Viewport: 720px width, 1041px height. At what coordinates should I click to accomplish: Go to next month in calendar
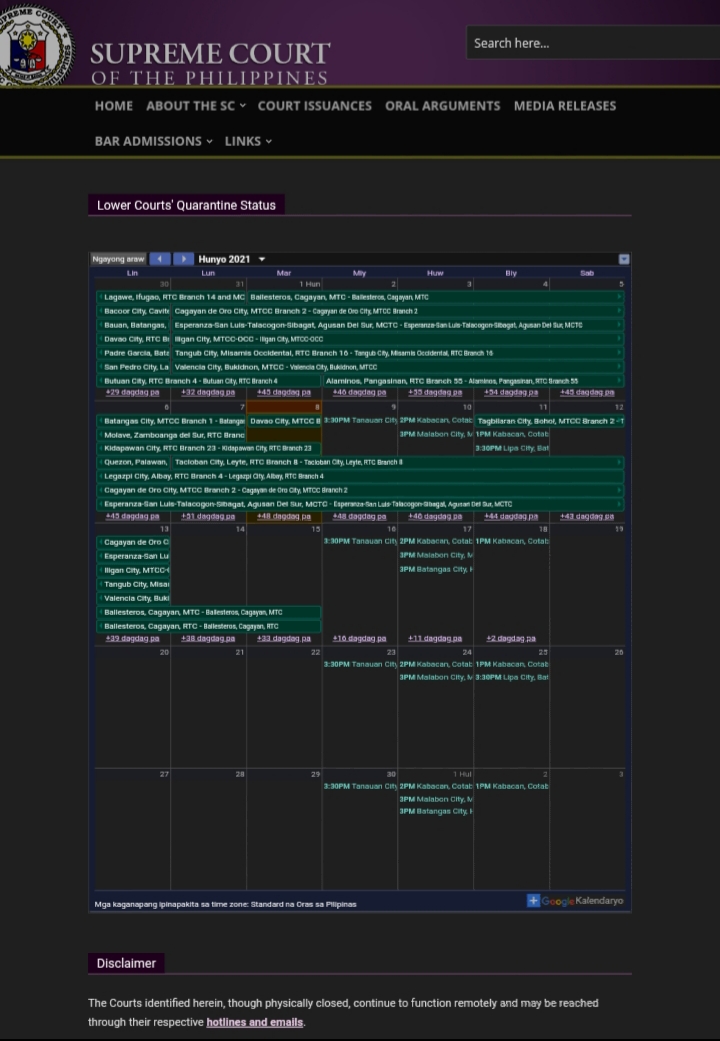click(183, 259)
